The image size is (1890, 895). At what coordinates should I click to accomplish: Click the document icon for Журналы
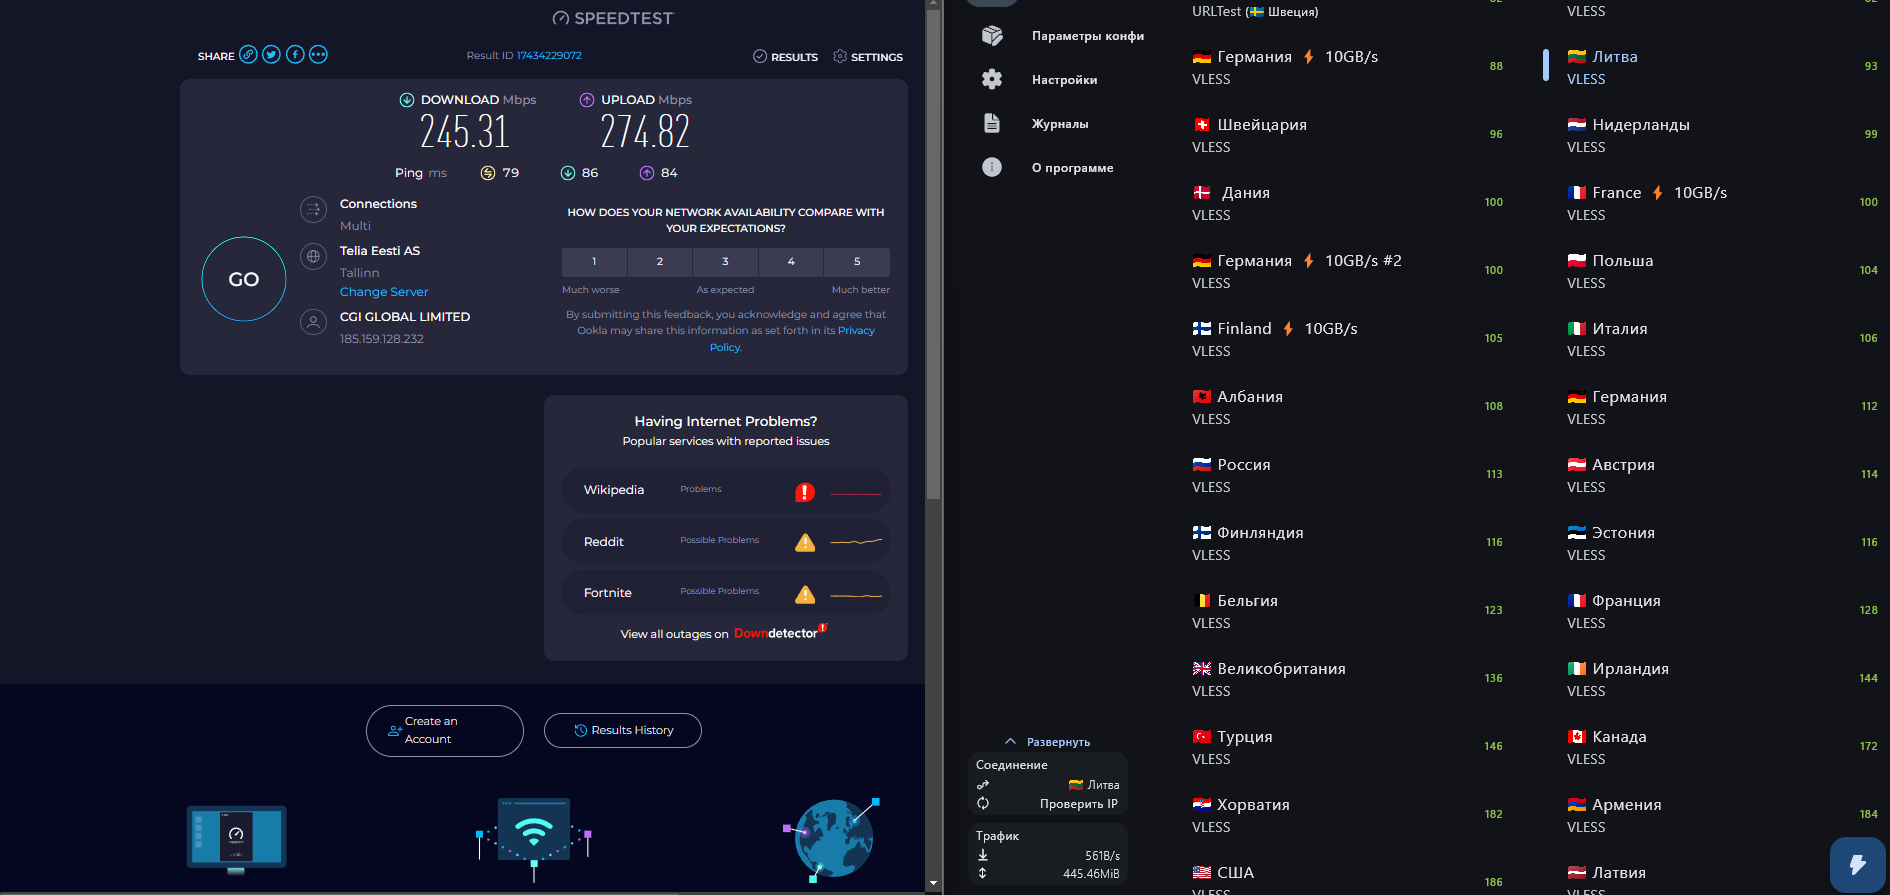pos(992,123)
